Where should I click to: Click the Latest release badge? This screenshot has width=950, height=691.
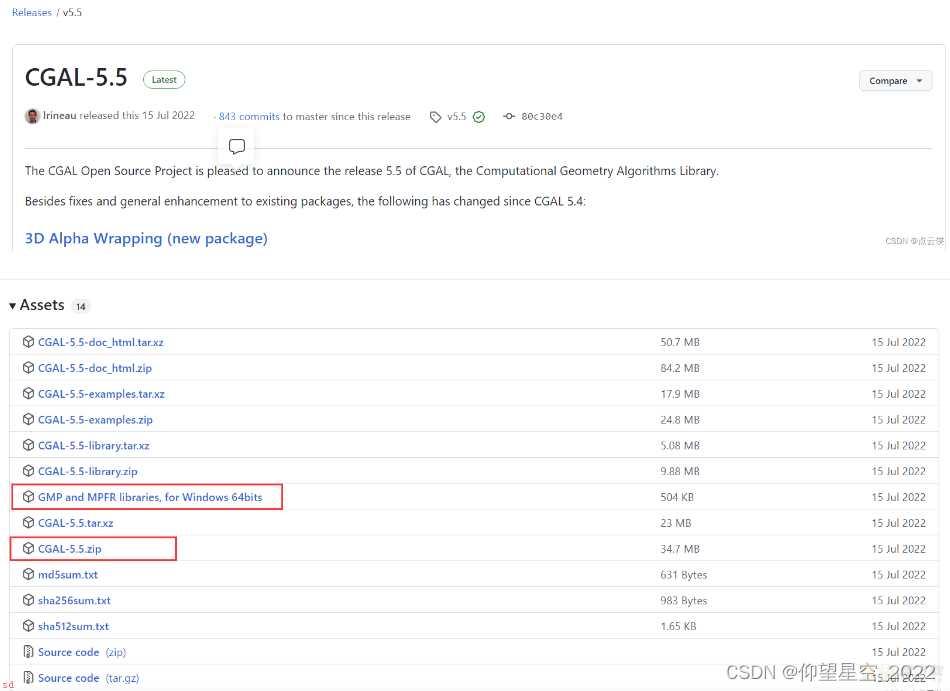[164, 80]
